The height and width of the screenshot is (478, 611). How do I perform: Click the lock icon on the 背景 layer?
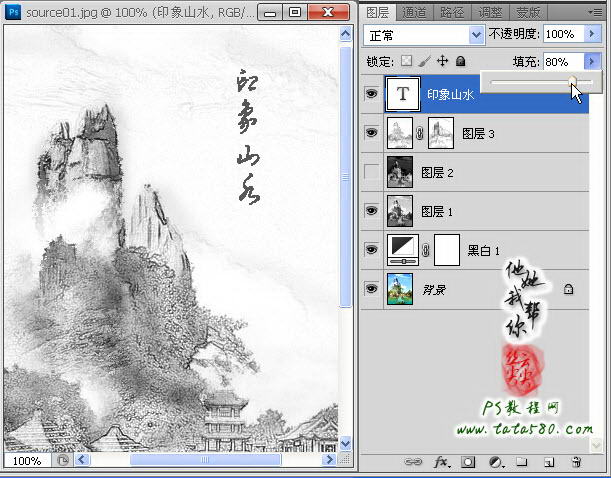point(569,289)
